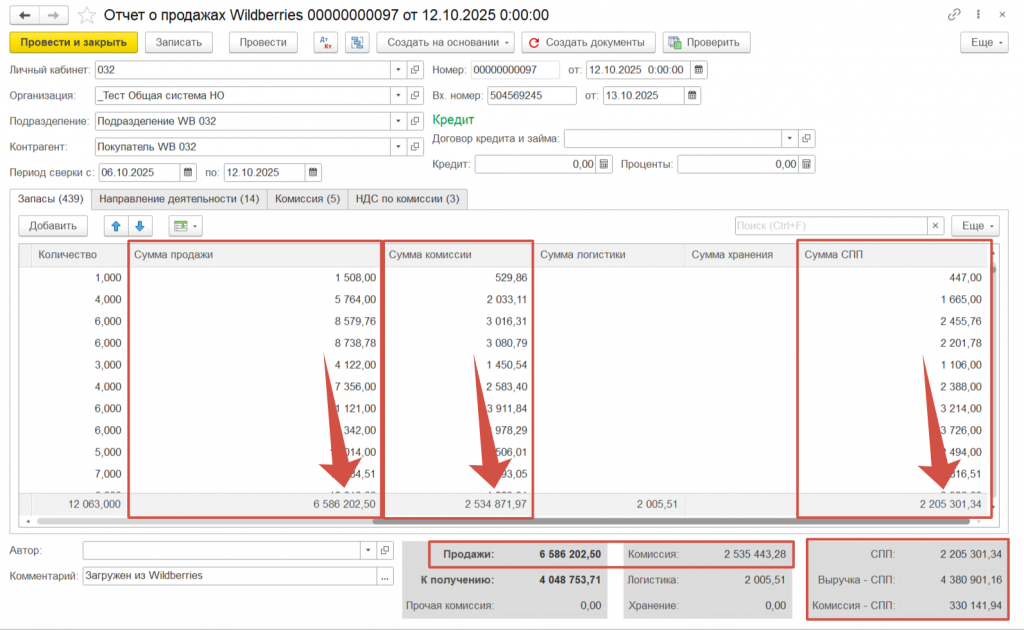Add the document to favorites with the star
The width and height of the screenshot is (1024, 630).
pyautogui.click(x=87, y=15)
